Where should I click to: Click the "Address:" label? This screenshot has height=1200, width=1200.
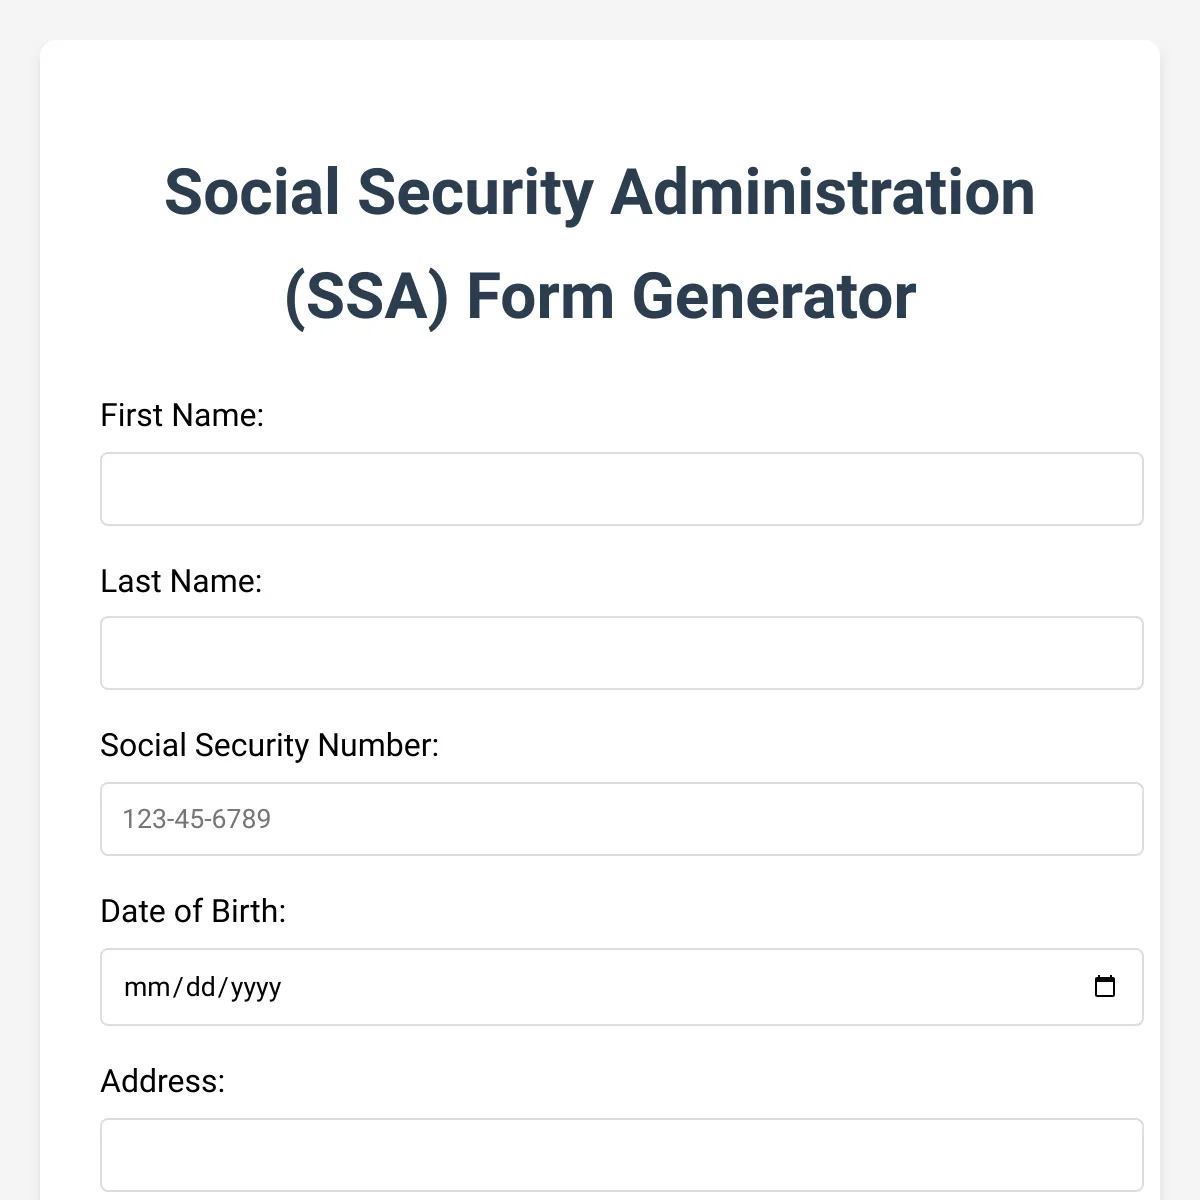162,1081
